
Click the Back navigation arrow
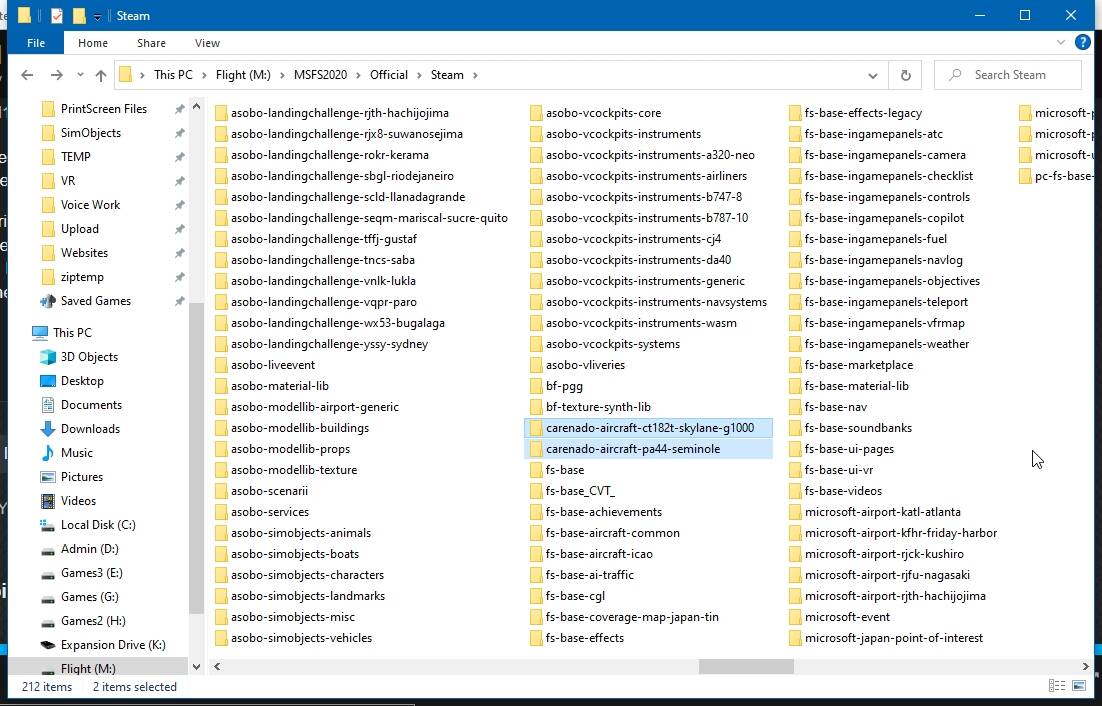pos(27,75)
